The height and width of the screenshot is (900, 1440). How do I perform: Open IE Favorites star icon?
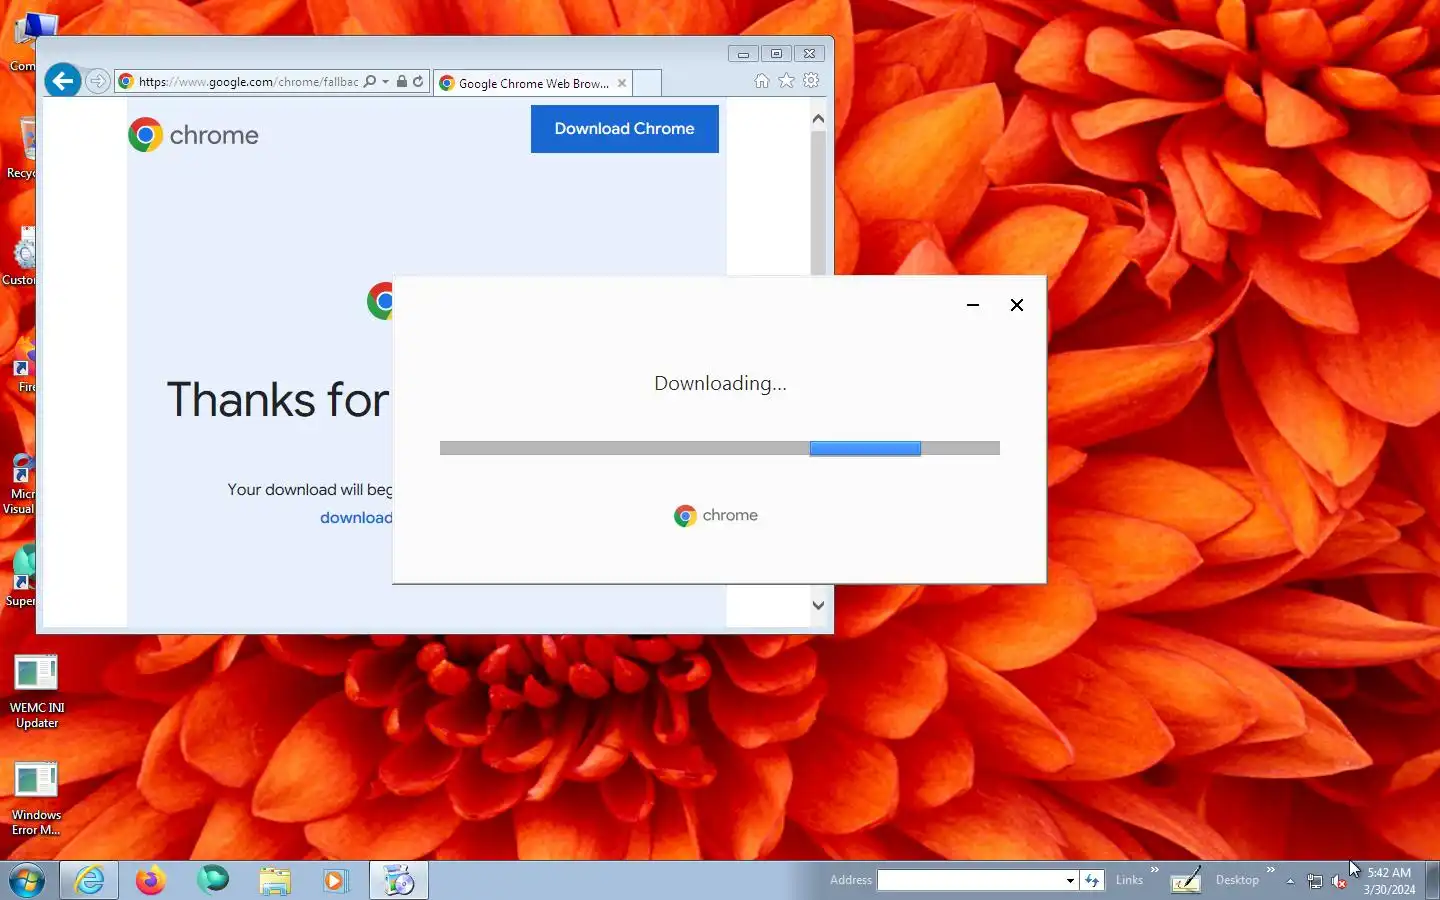coord(787,81)
